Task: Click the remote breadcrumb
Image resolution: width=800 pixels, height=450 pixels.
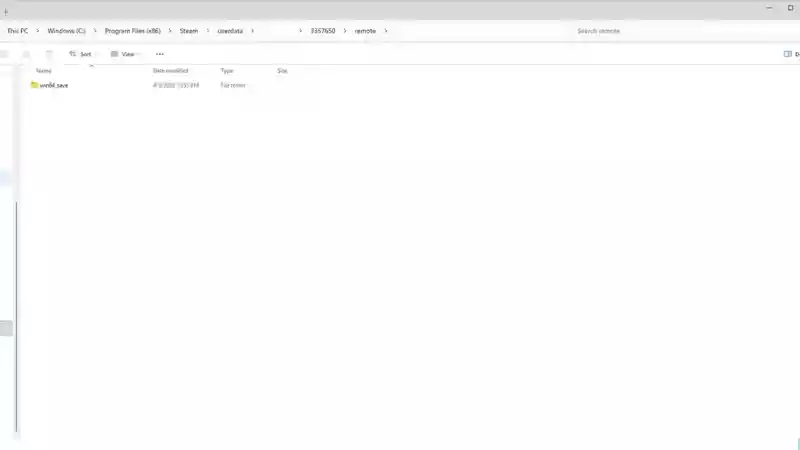Action: [365, 31]
